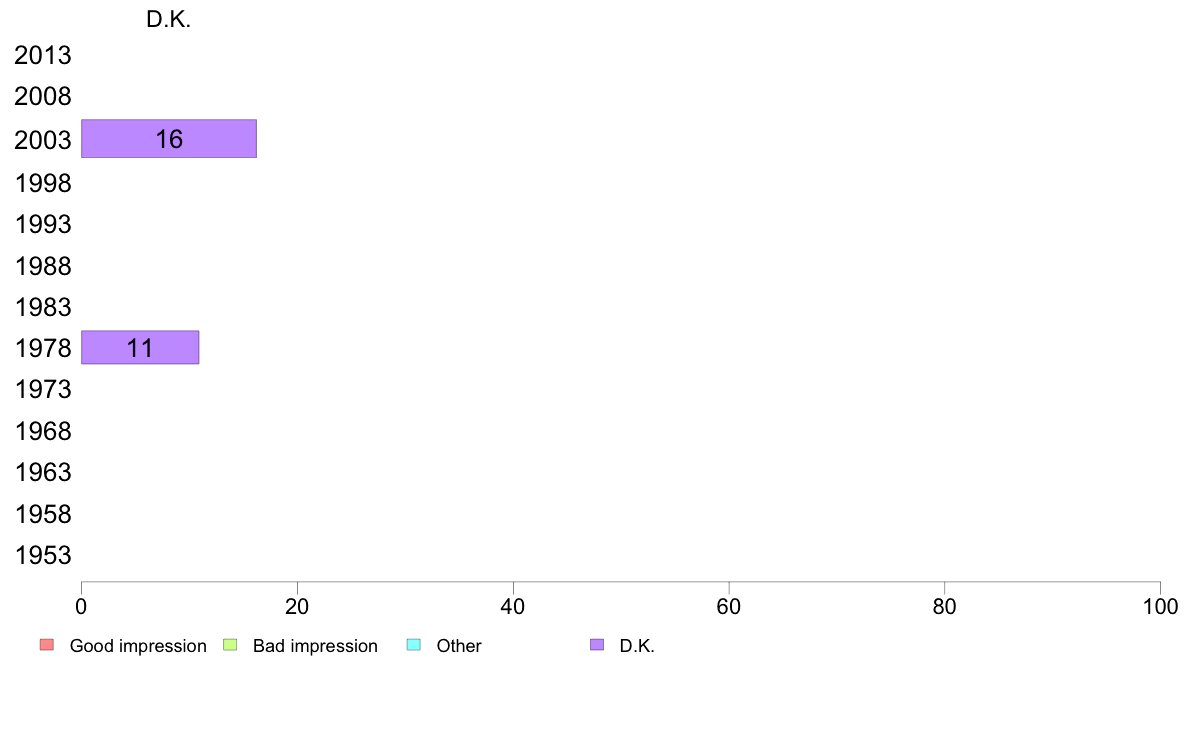
Task: Click the 40 tick on the x-axis
Action: point(513,606)
